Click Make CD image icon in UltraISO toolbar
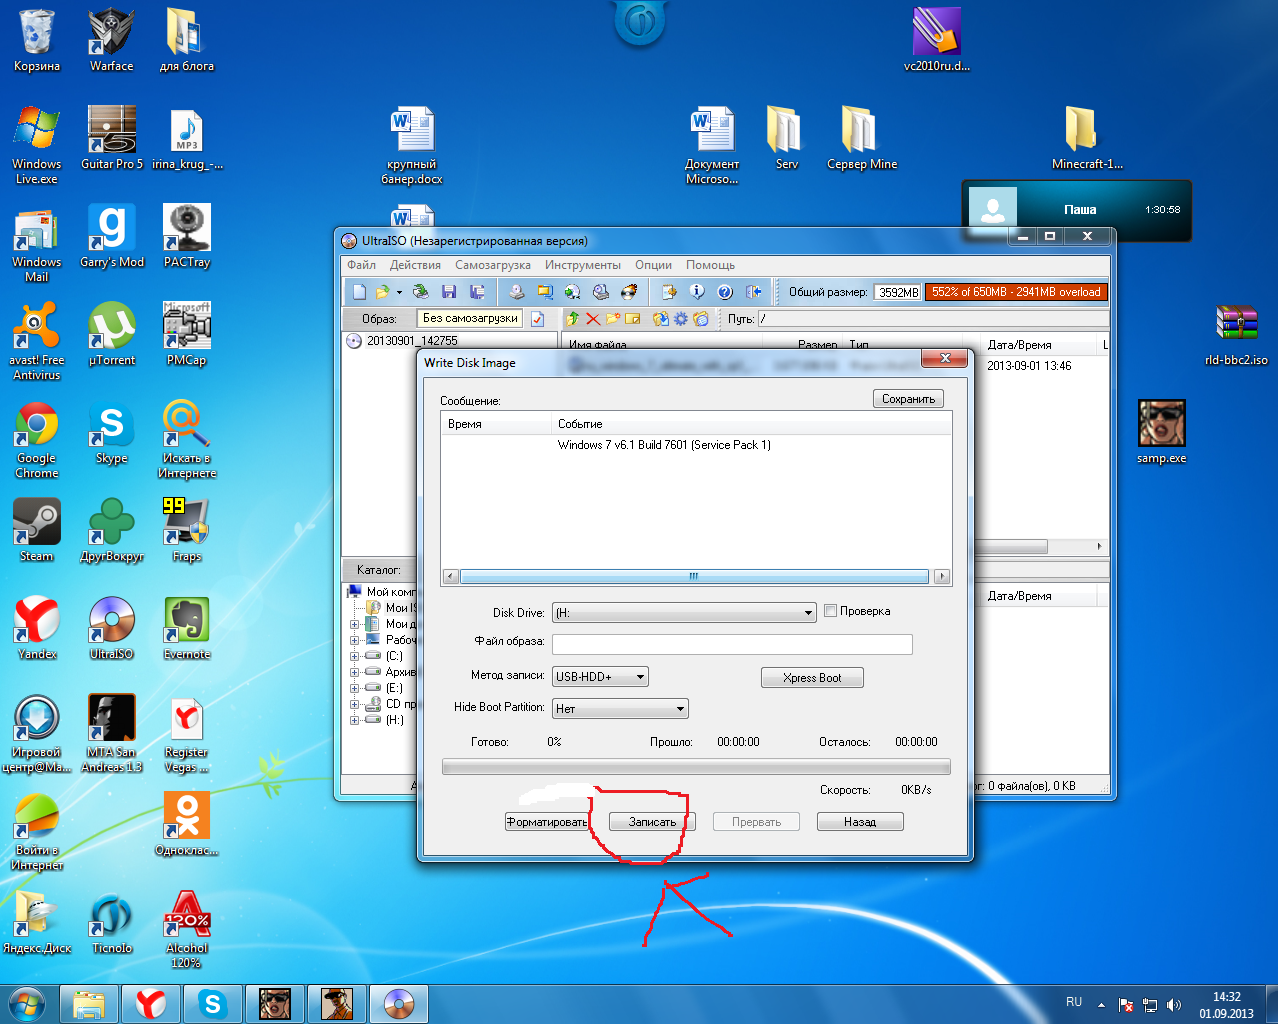This screenshot has width=1278, height=1024. click(517, 292)
